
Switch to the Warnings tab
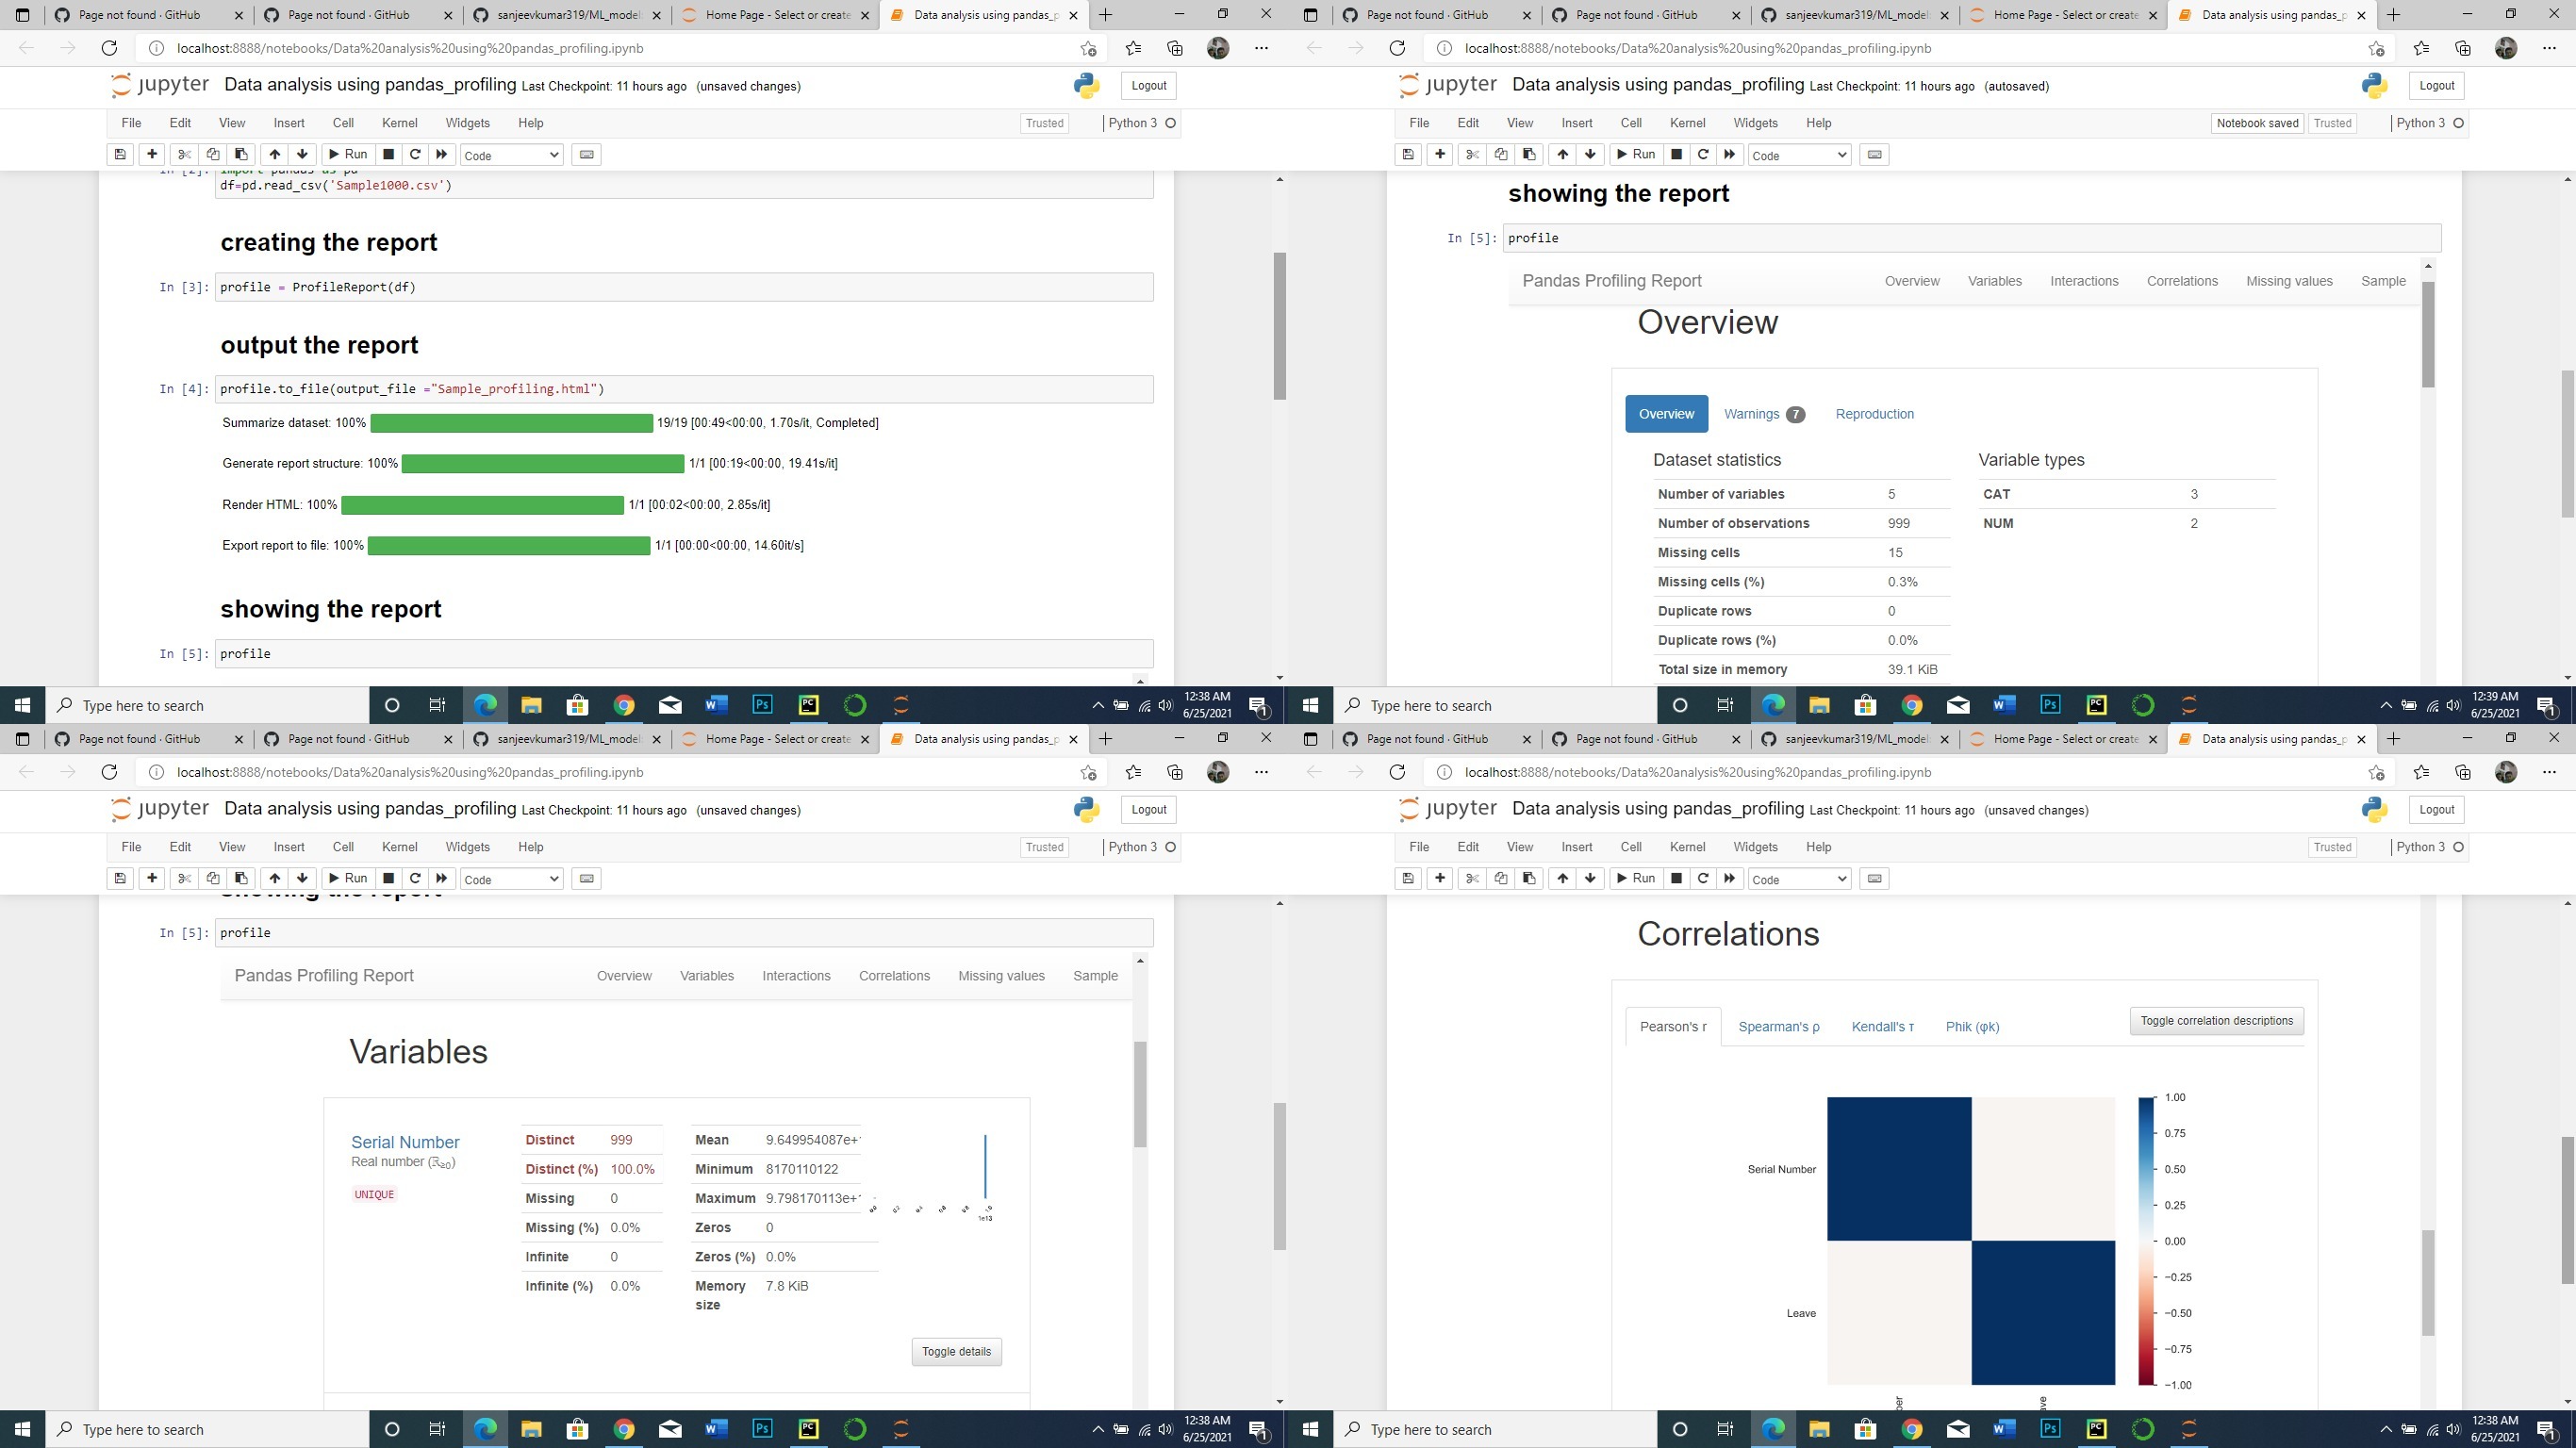tap(1751, 413)
